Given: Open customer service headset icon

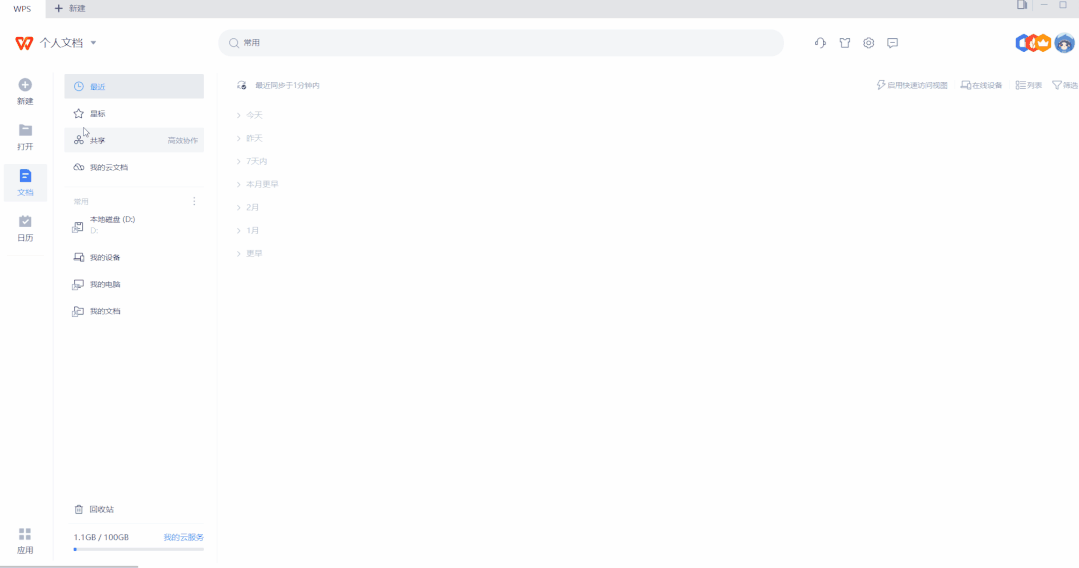Looking at the screenshot, I should point(820,43).
